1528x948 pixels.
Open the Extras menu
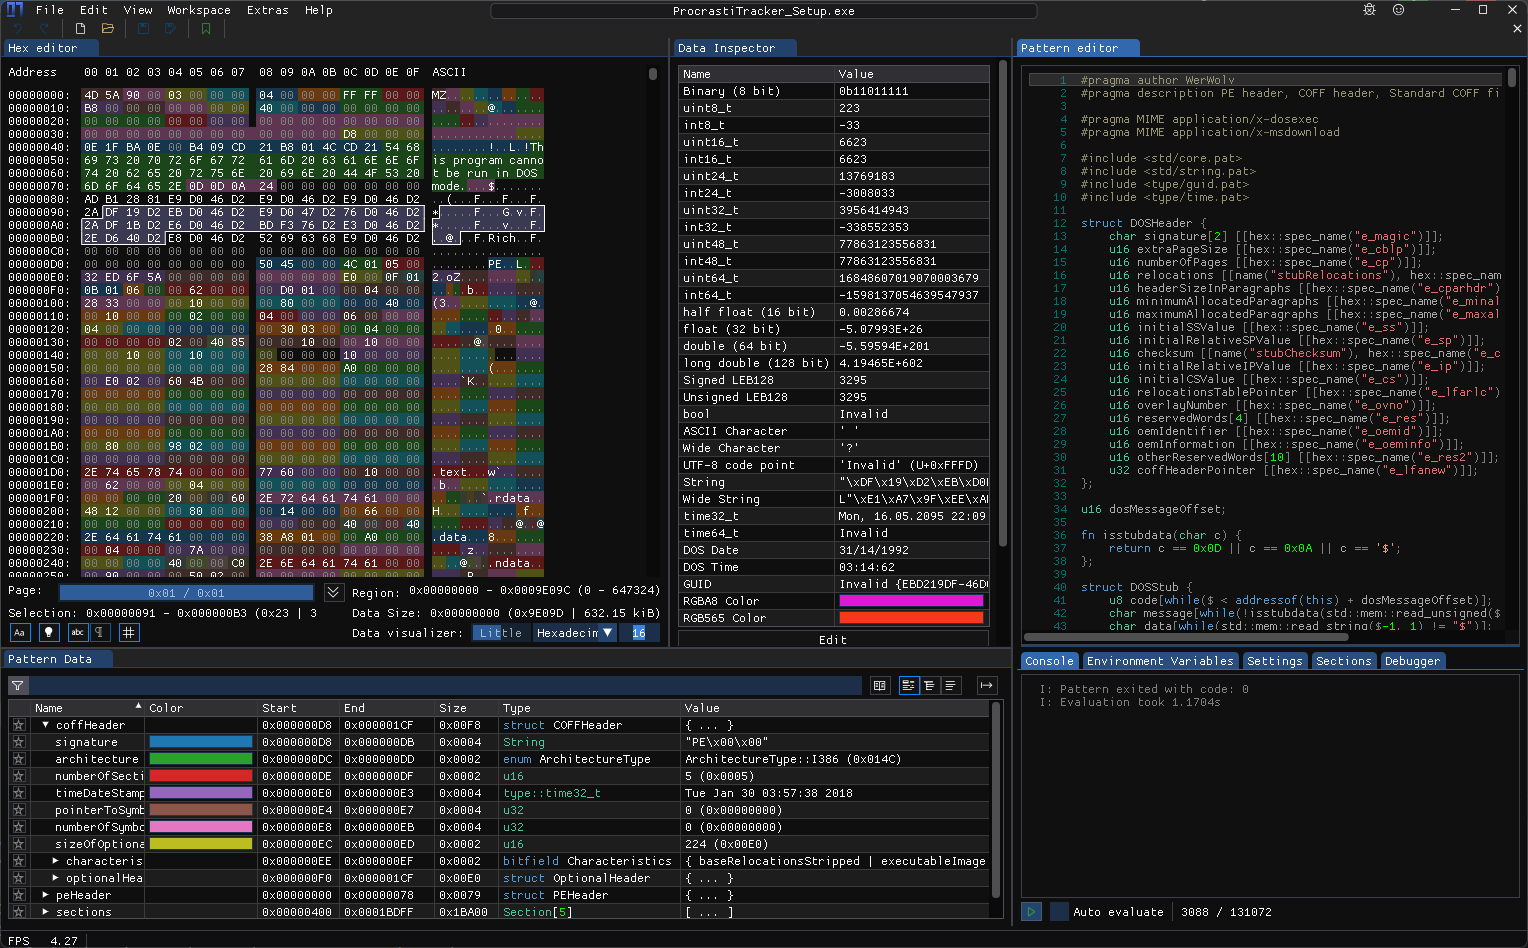[x=267, y=10]
